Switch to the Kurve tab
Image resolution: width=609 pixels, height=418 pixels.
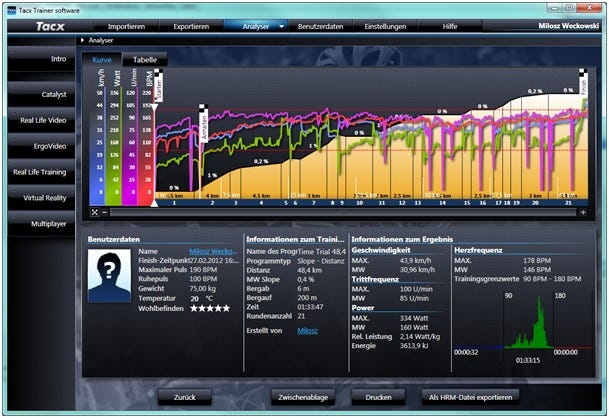coord(102,60)
